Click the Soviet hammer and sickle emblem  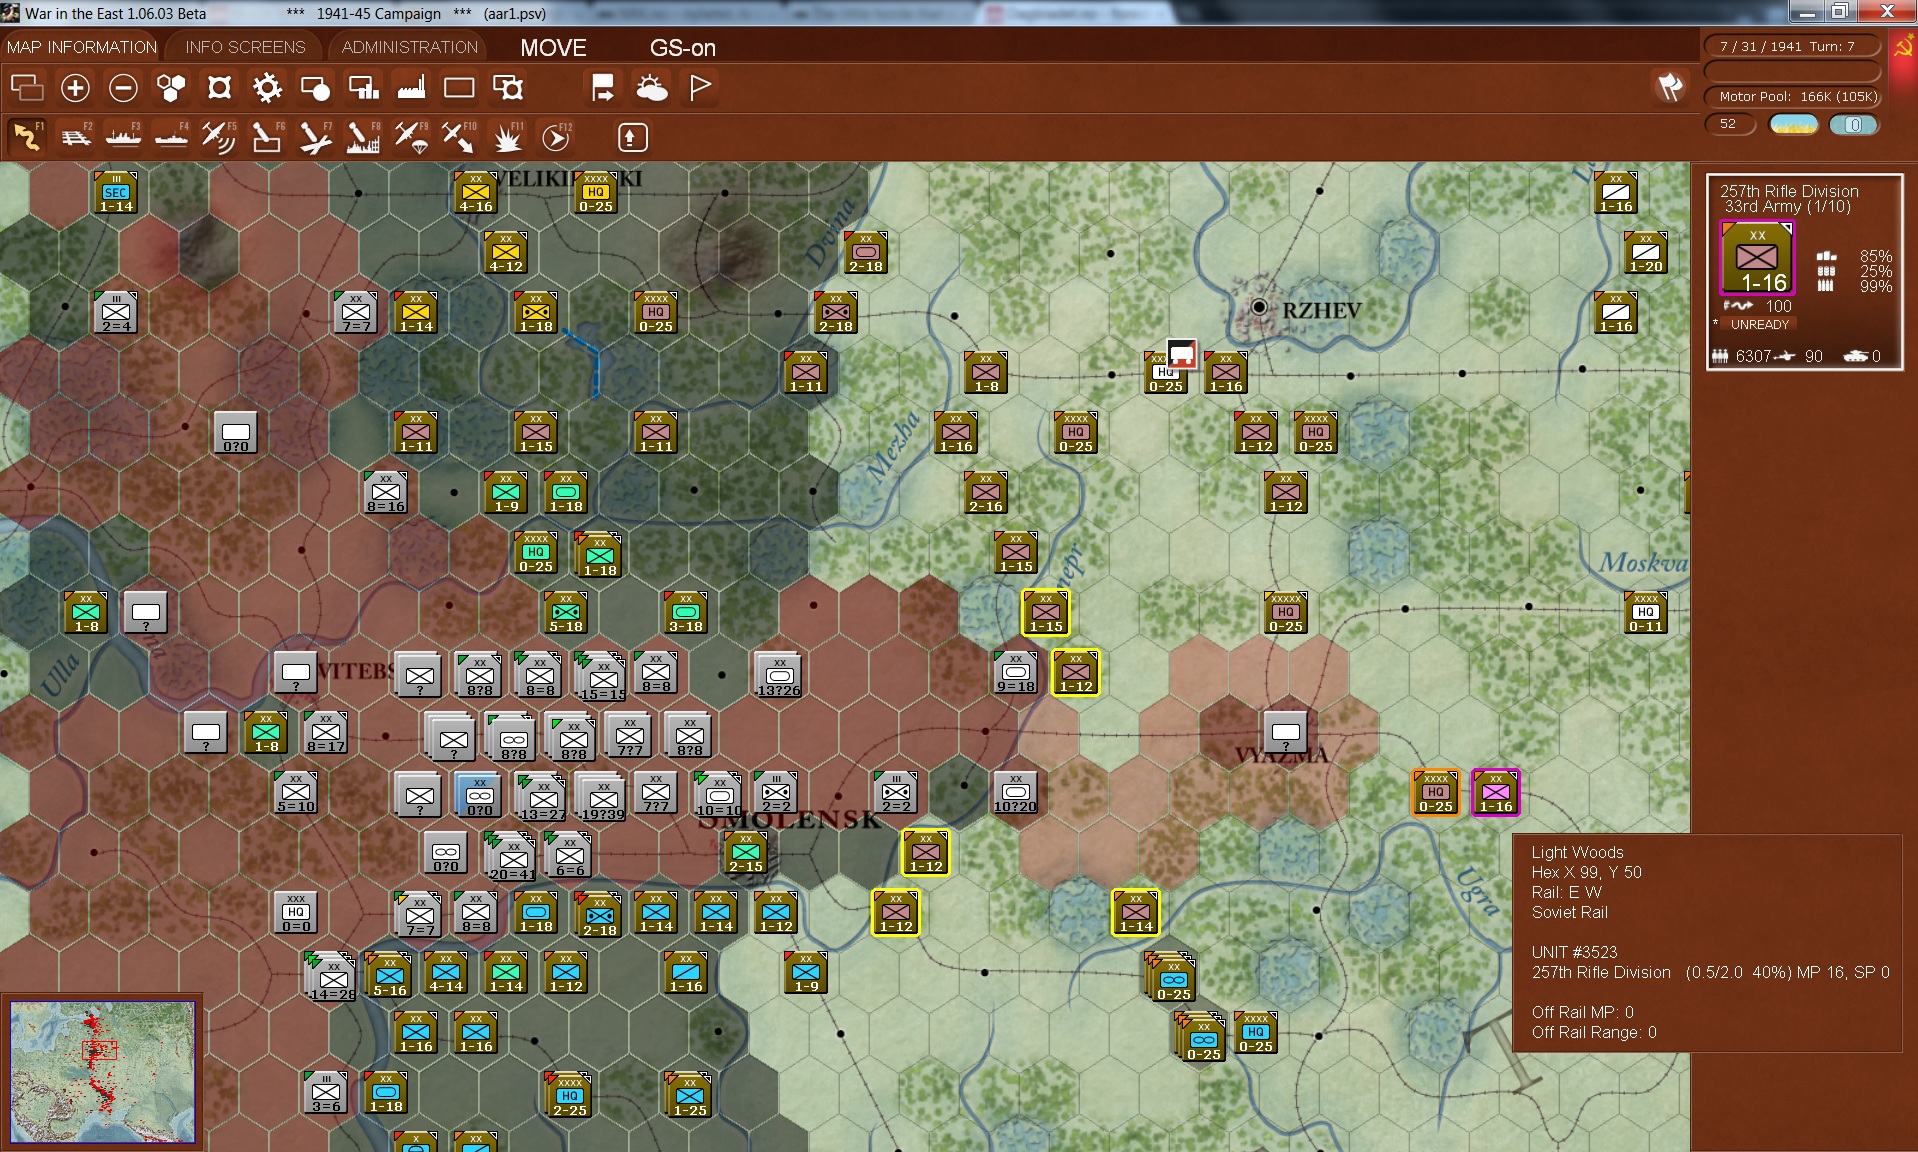(x=1903, y=47)
